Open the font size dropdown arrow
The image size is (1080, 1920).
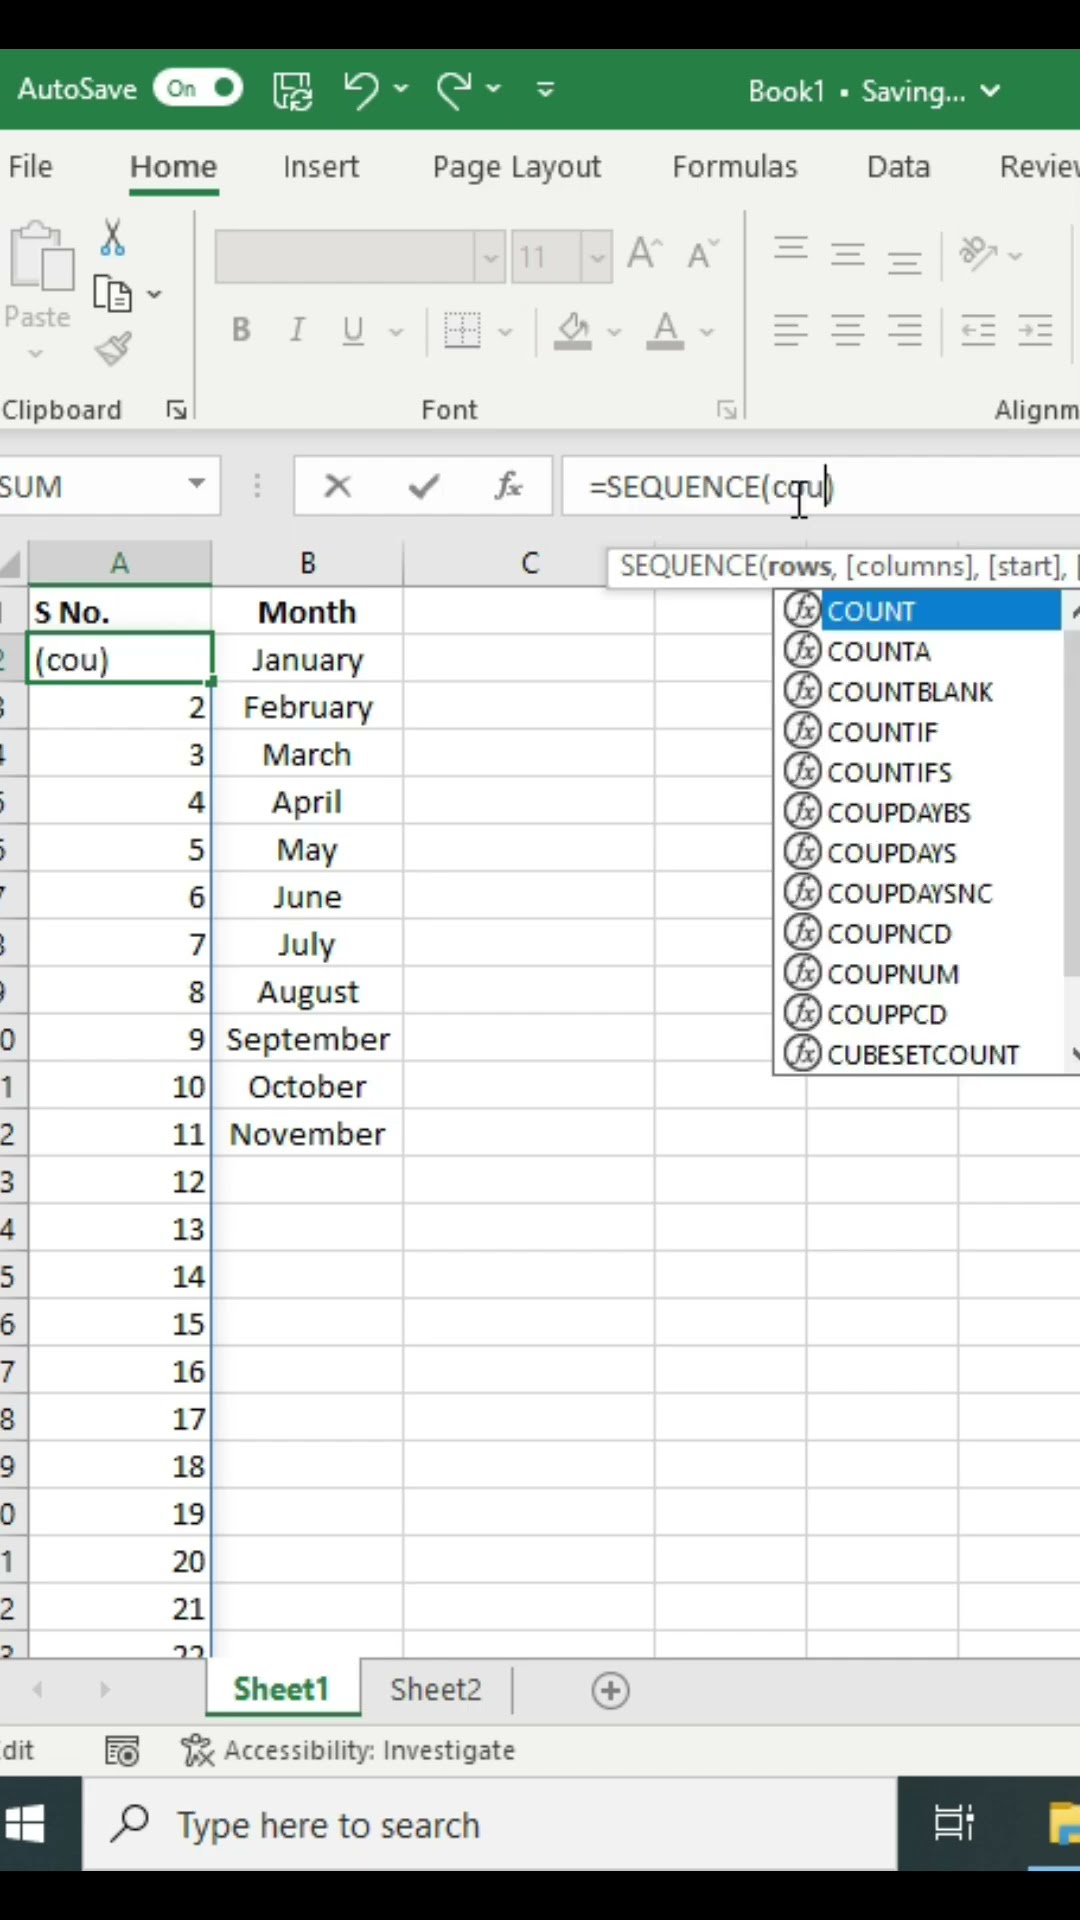pos(597,257)
